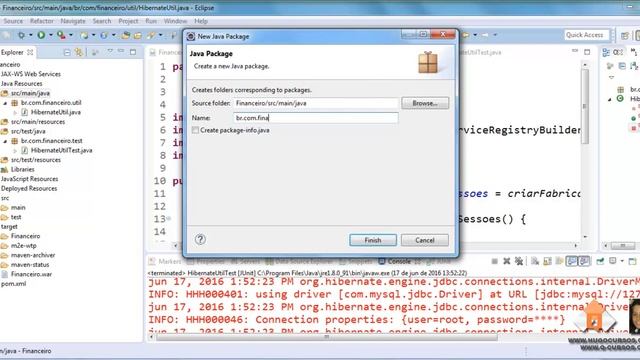Viewport: 640px width, 360px height.
Task: Click the New Java Package toolbar icon
Action: coord(84,36)
